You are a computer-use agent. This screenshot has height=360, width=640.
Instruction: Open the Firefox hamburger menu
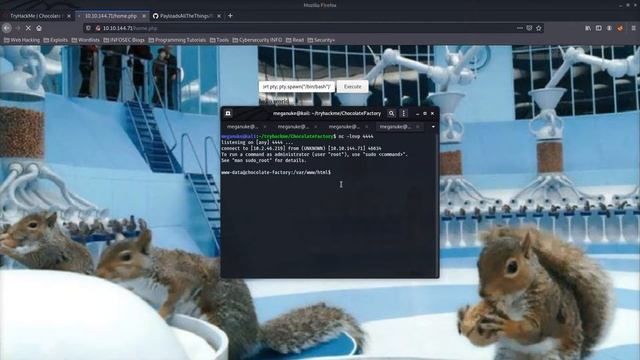click(x=633, y=28)
